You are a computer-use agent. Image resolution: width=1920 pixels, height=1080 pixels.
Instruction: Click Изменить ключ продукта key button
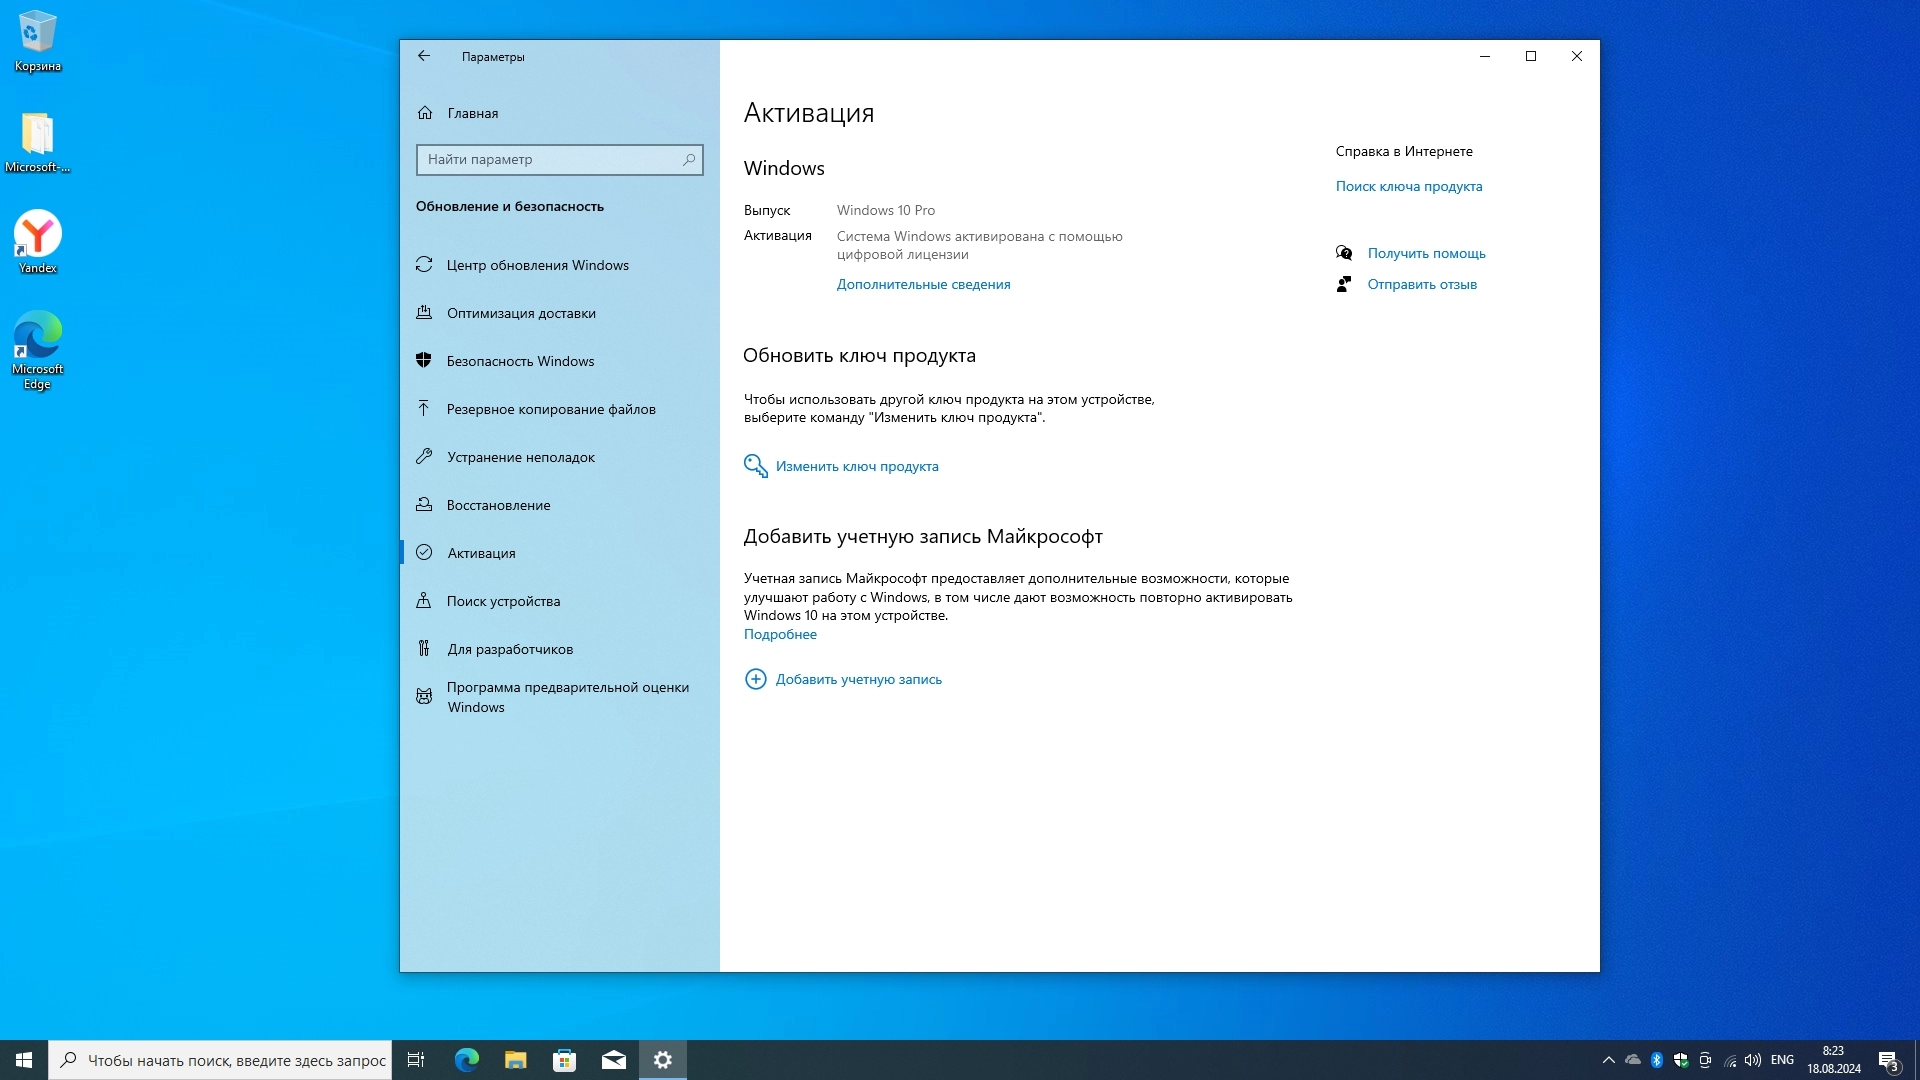856,467
